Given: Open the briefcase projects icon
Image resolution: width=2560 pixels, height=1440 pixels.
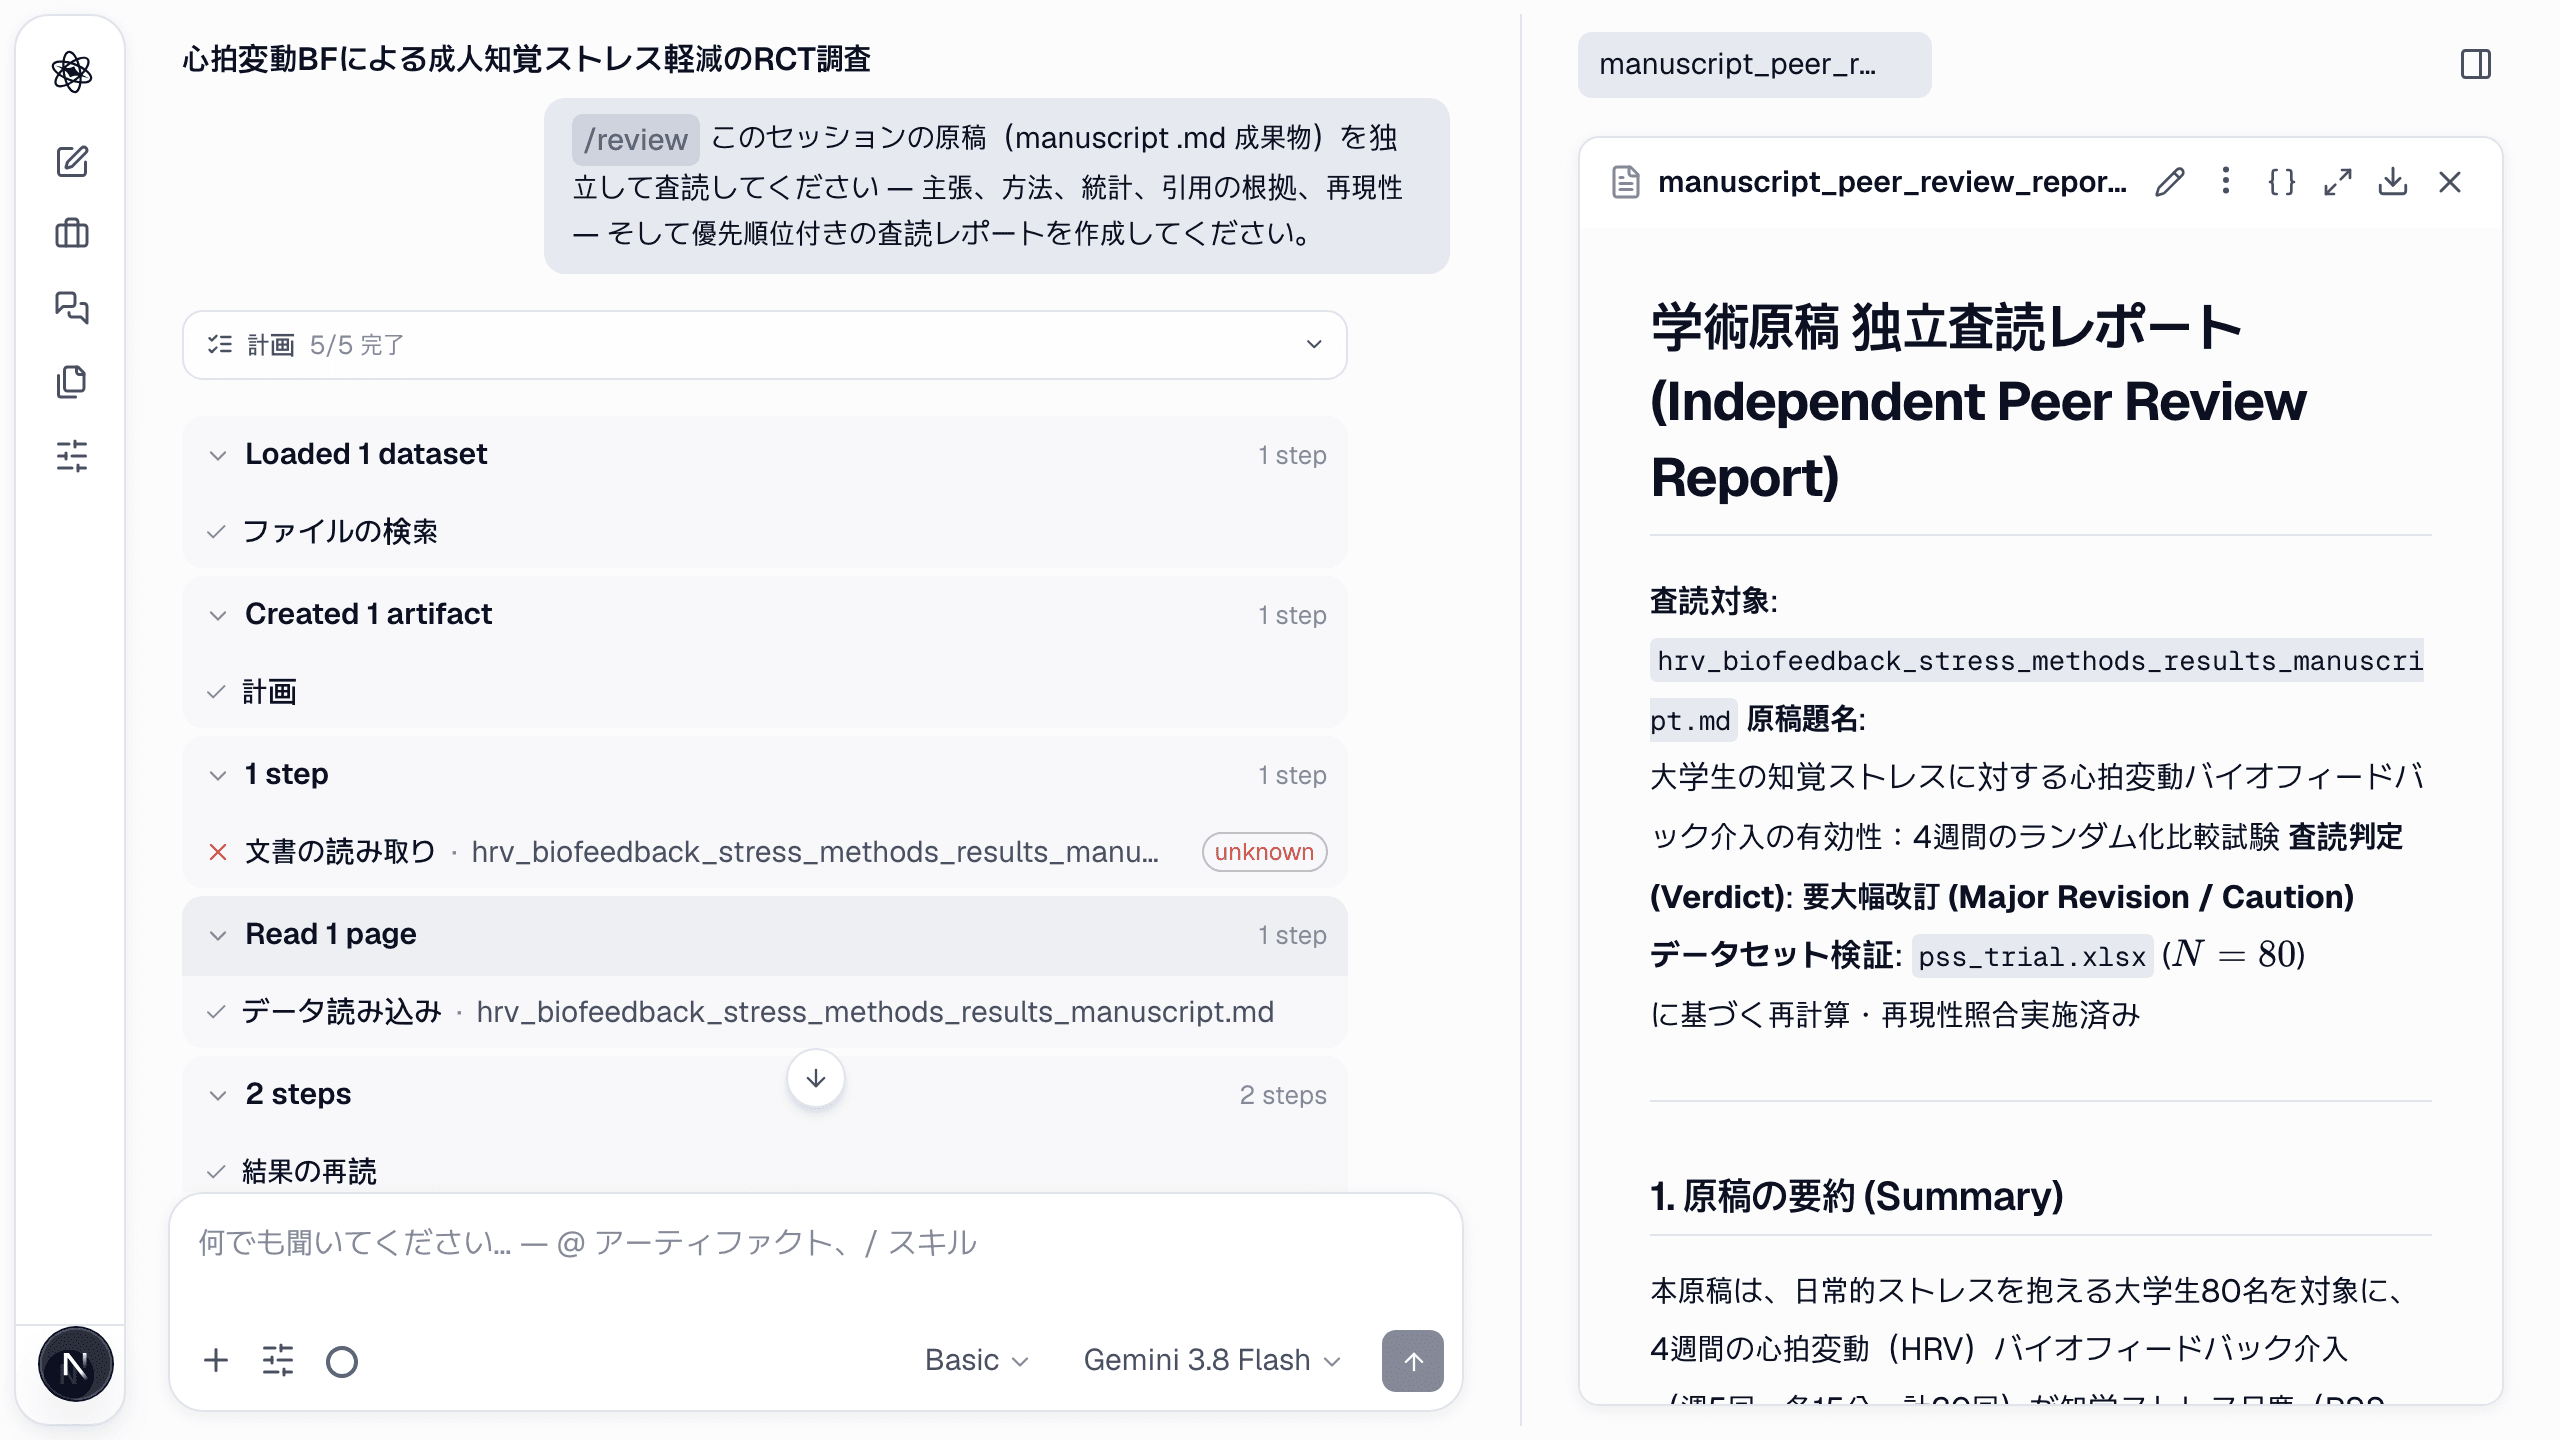Looking at the screenshot, I should [x=72, y=234].
